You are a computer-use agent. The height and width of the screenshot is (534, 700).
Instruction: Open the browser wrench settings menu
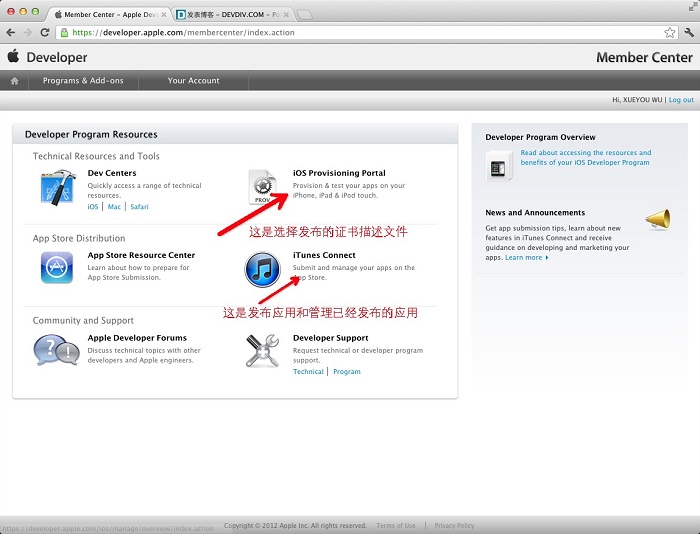tap(689, 33)
